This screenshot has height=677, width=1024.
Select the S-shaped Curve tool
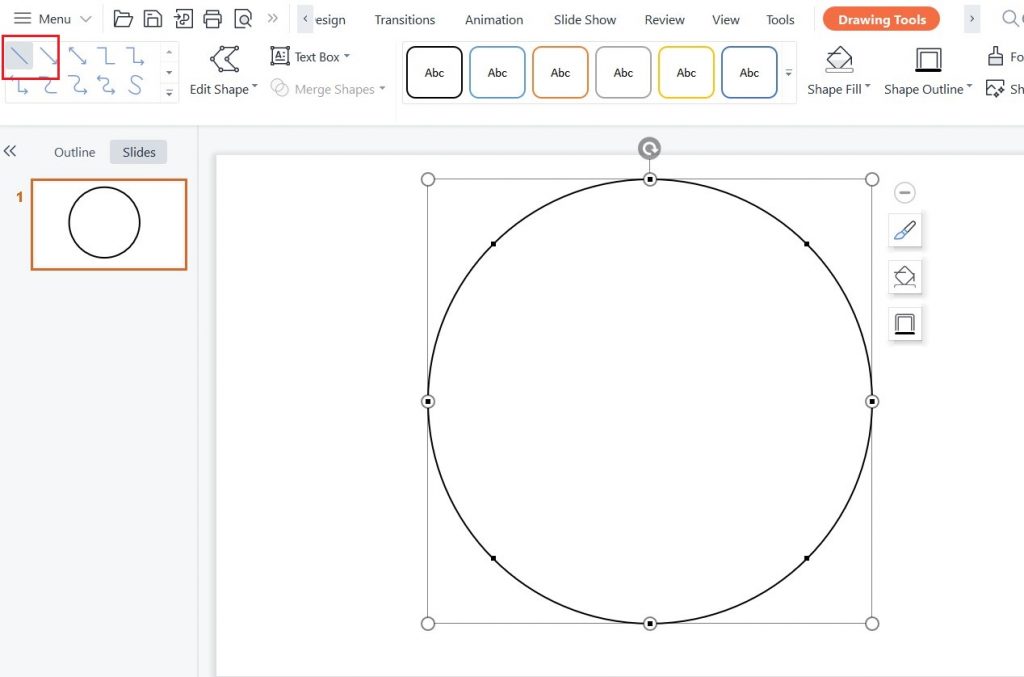click(x=135, y=85)
